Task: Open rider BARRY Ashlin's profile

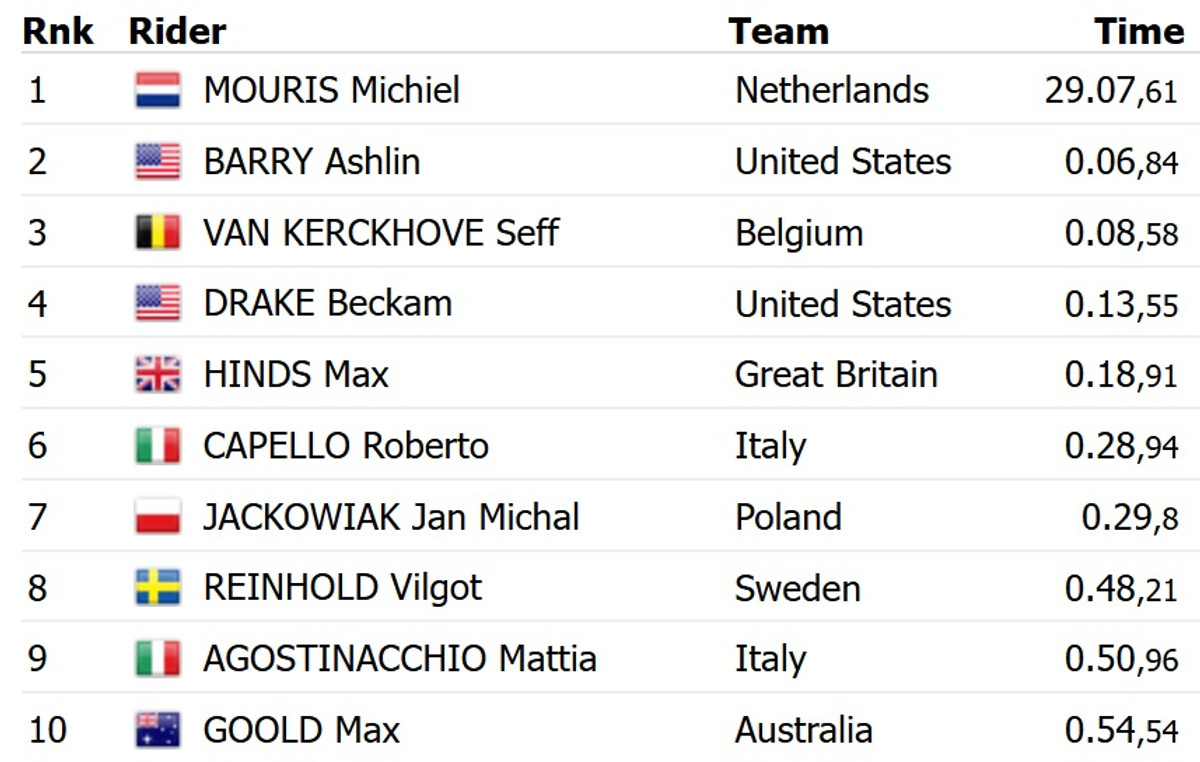Action: click(311, 161)
